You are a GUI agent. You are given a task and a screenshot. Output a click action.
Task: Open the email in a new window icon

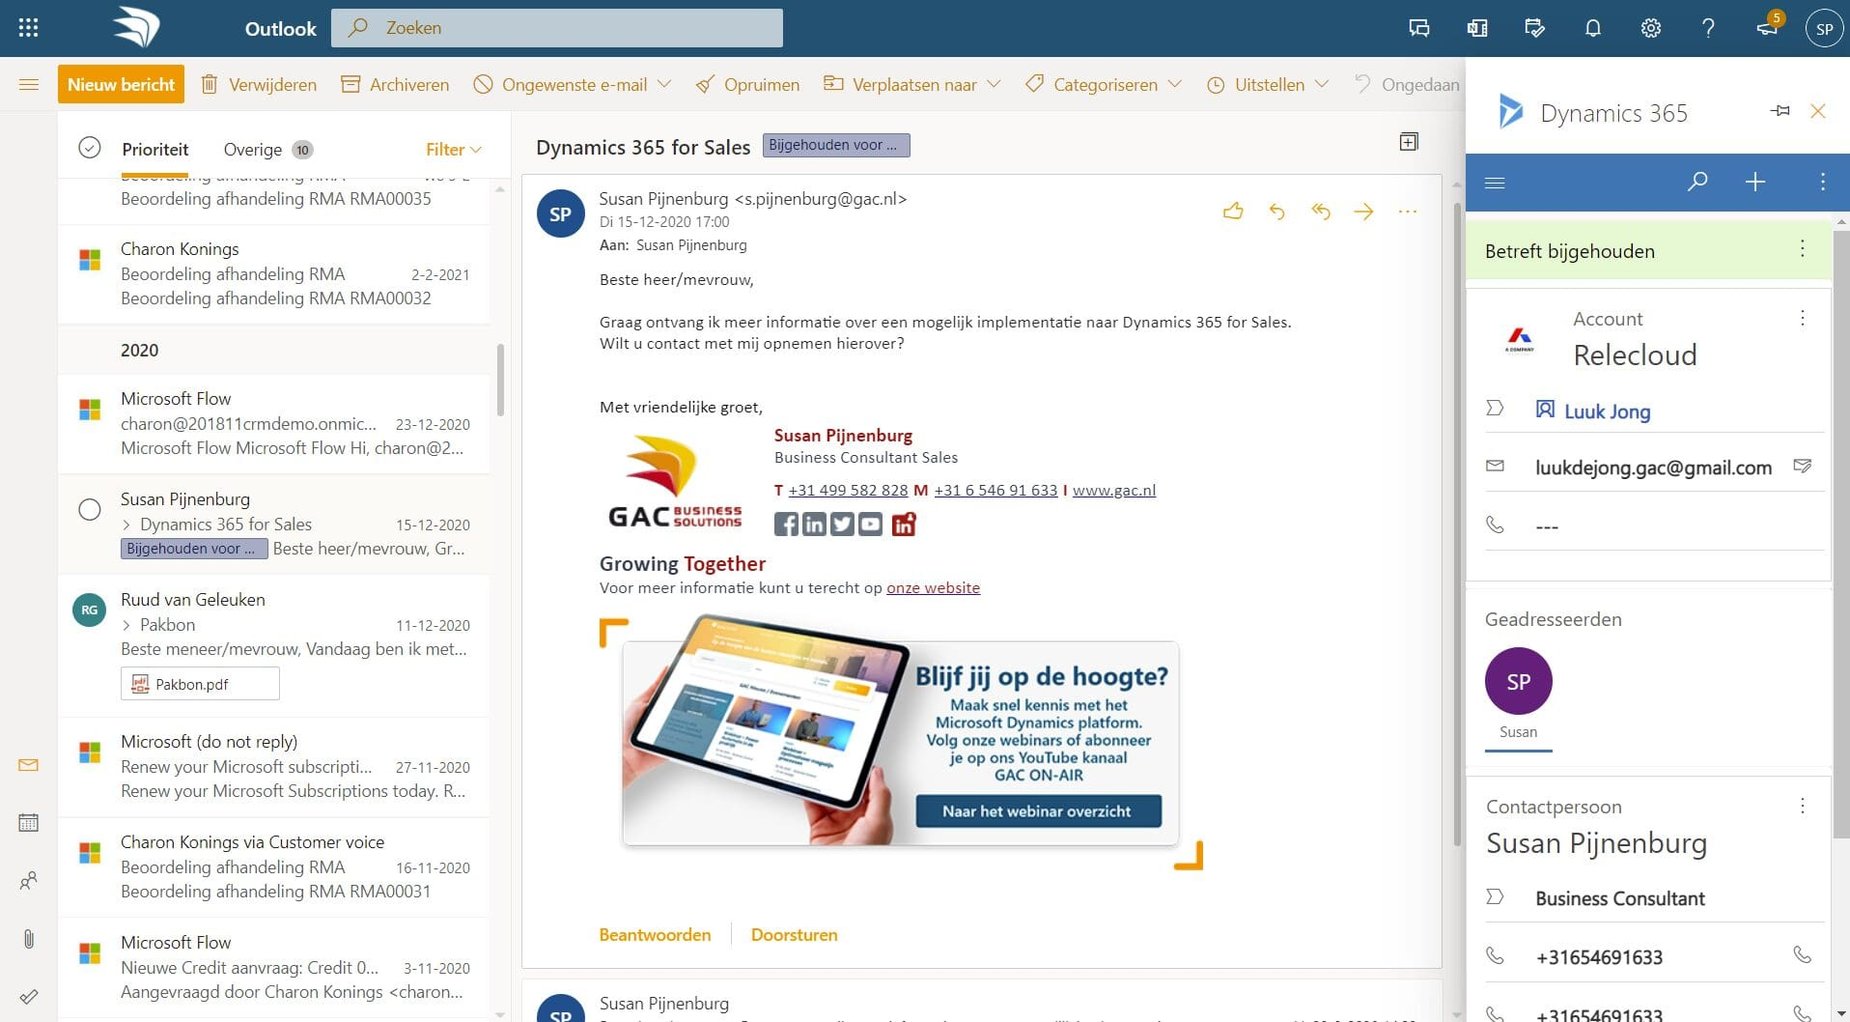click(x=1409, y=142)
